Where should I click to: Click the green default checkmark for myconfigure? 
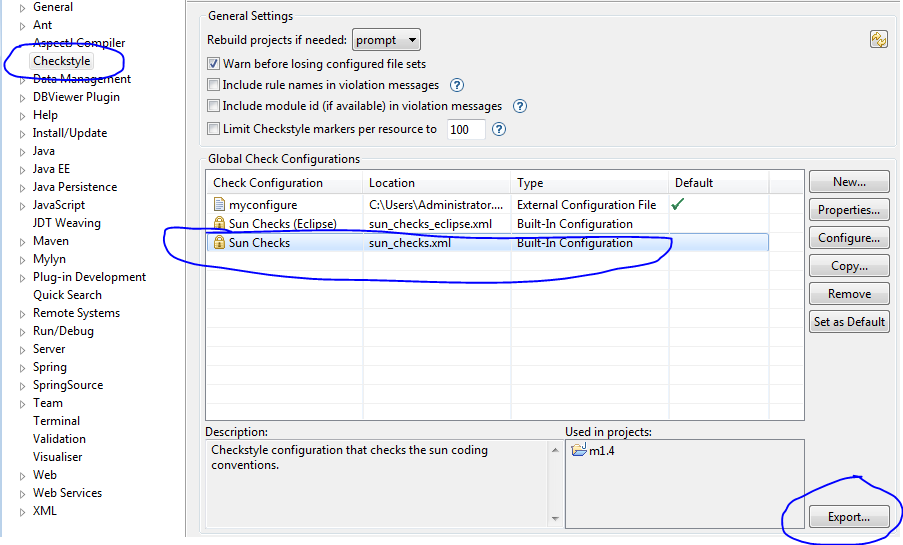(x=678, y=204)
